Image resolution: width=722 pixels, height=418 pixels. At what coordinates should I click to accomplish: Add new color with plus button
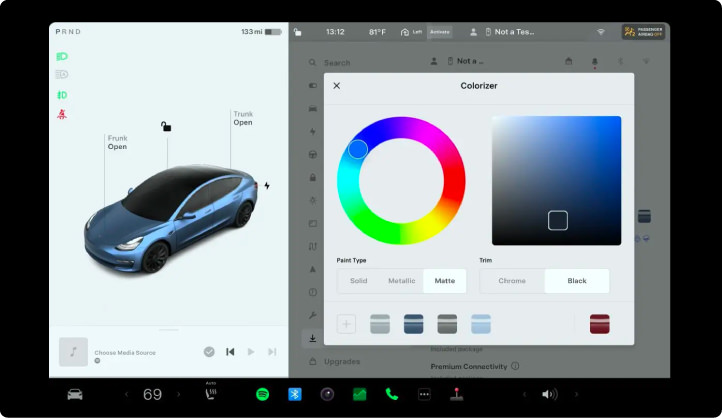tap(346, 323)
